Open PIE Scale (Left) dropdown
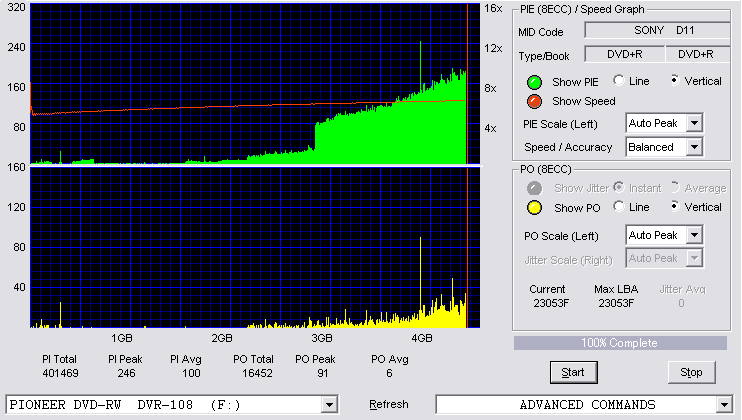This screenshot has width=742, height=420. [x=694, y=123]
